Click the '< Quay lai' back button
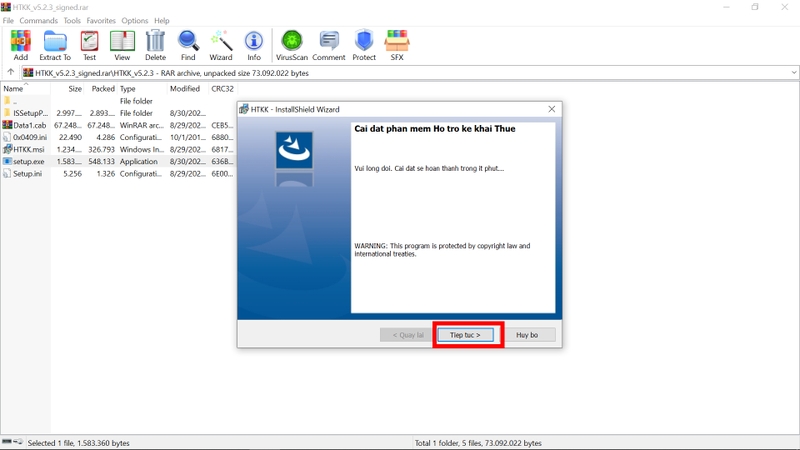Viewport: 800px width, 450px height. click(x=408, y=335)
